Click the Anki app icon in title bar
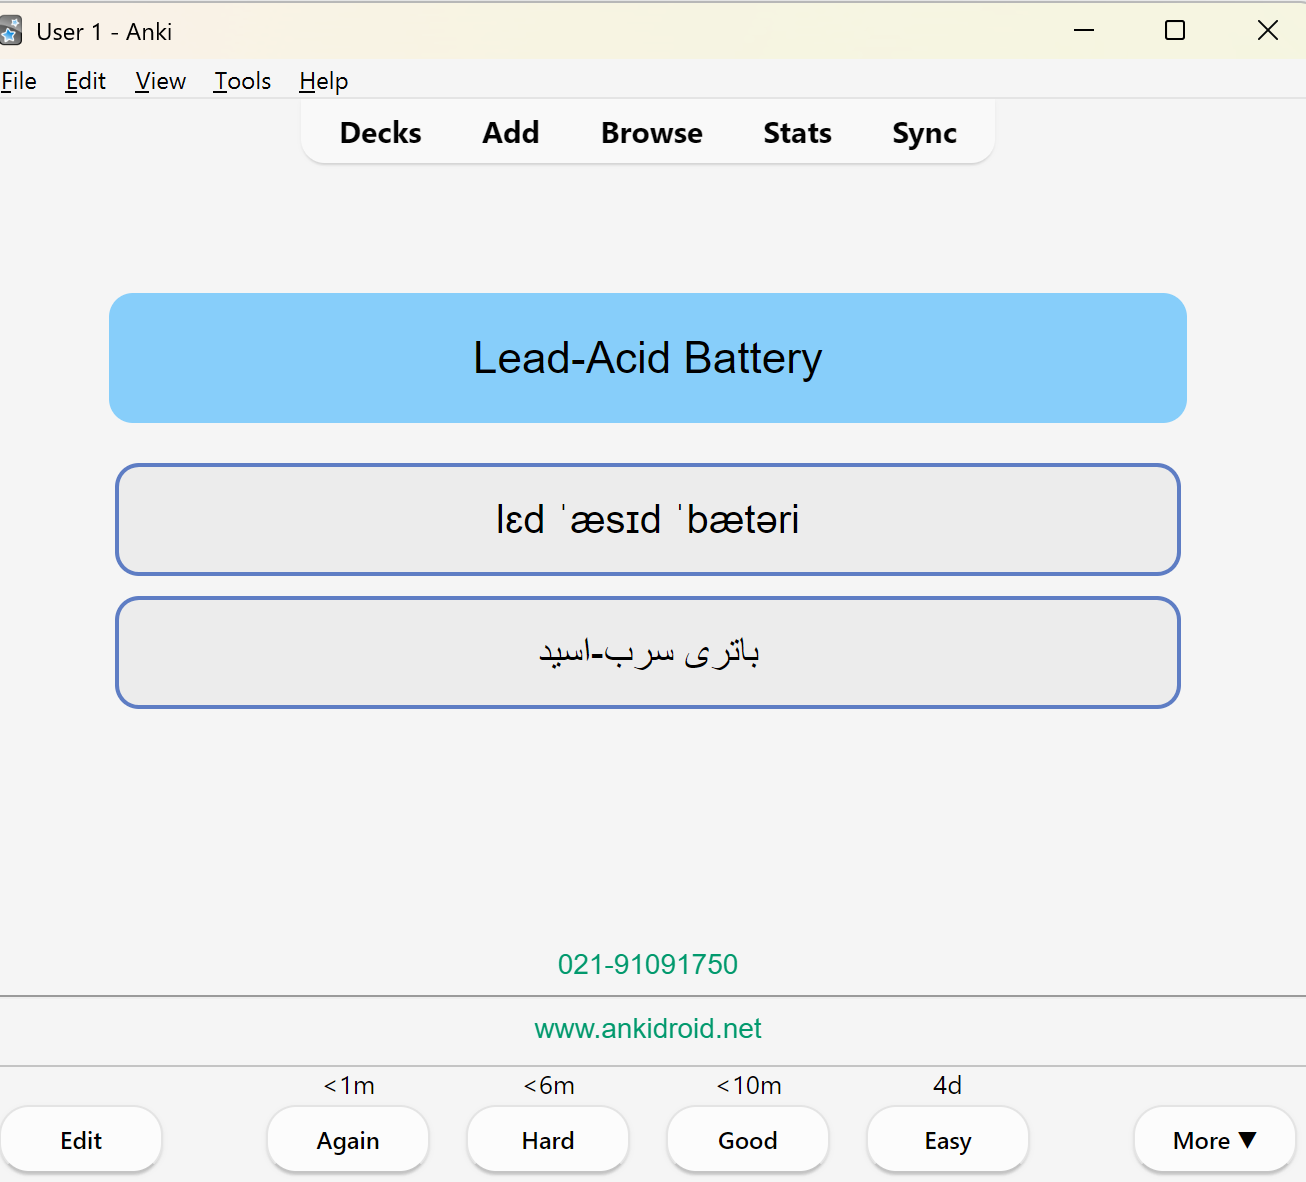1306x1182 pixels. click(x=11, y=31)
